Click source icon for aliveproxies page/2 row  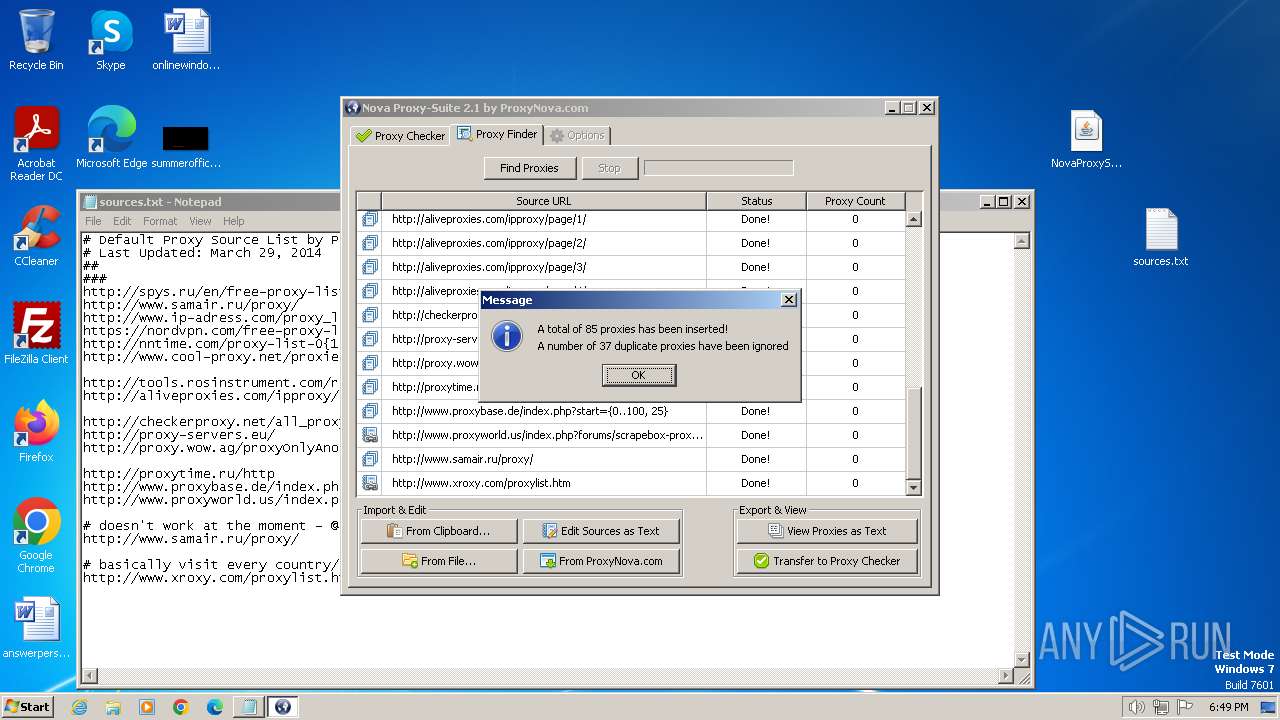pyautogui.click(x=370, y=243)
